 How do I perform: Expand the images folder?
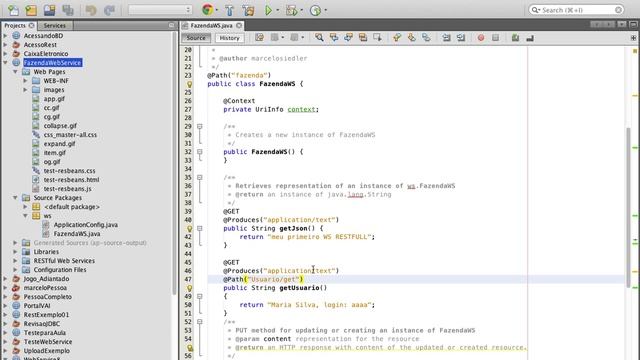25,89
